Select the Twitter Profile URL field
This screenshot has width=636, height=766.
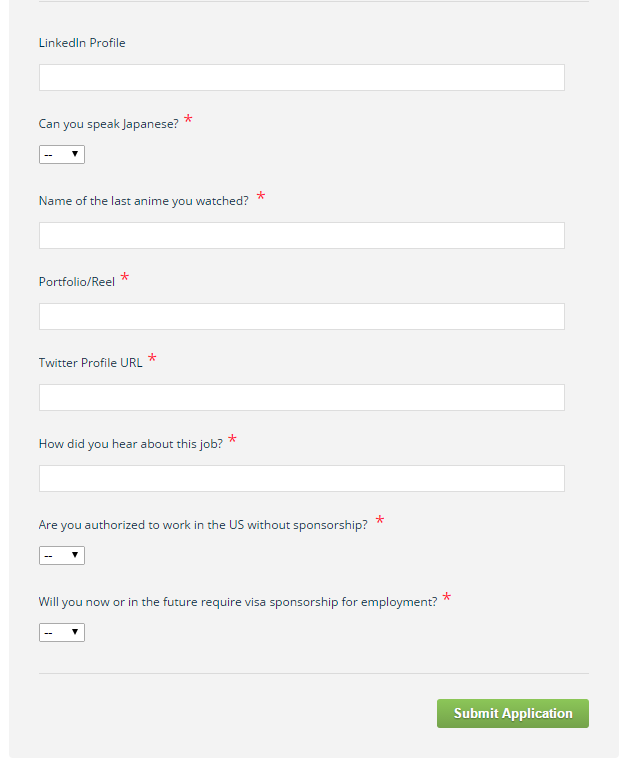(x=301, y=398)
